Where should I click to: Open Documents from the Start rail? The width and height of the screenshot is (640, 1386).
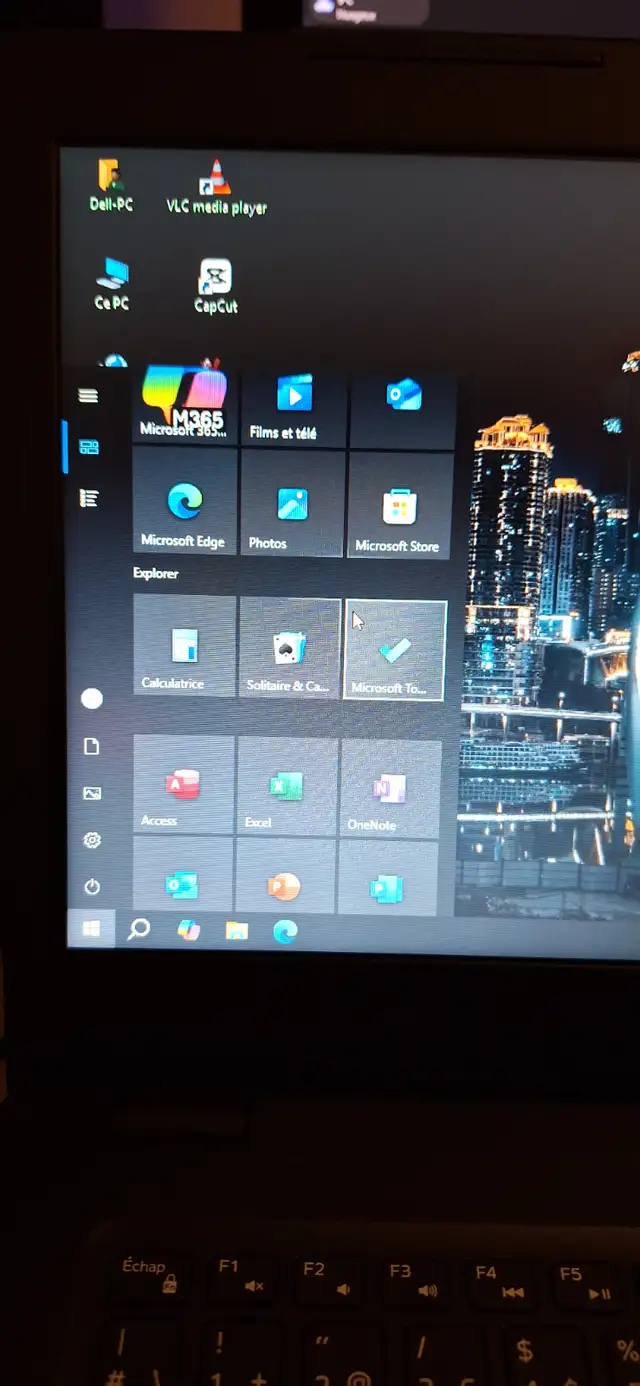click(x=91, y=746)
